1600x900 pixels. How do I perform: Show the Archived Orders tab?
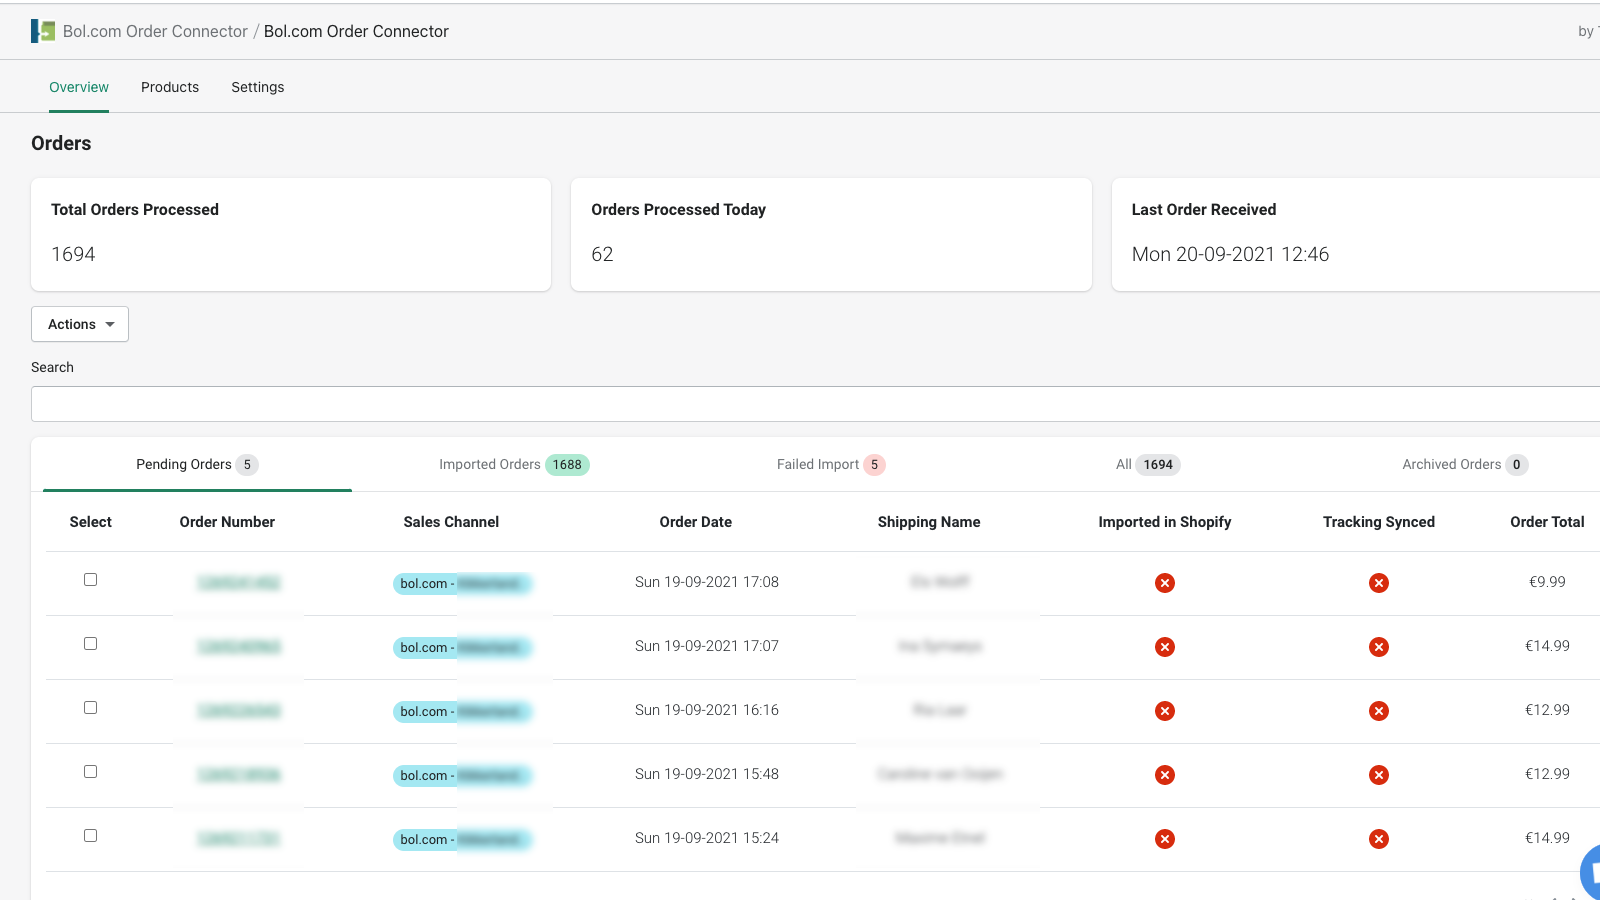(x=1464, y=464)
